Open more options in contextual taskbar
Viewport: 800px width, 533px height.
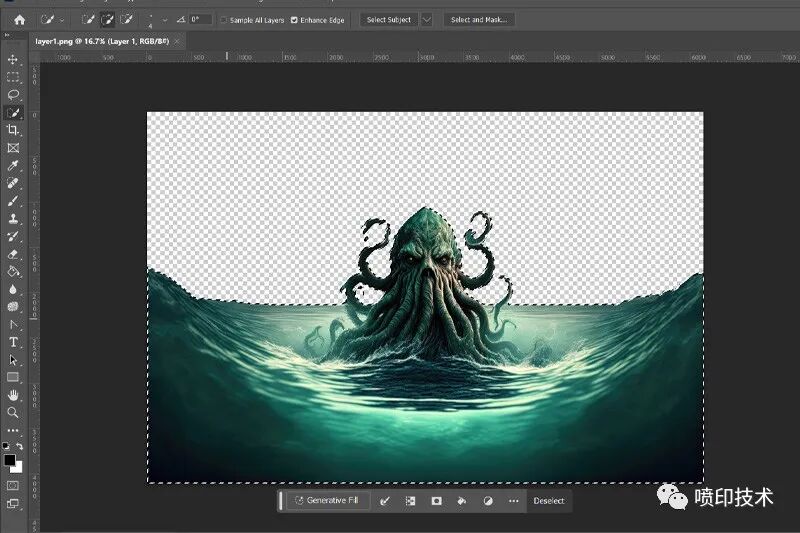(x=514, y=501)
